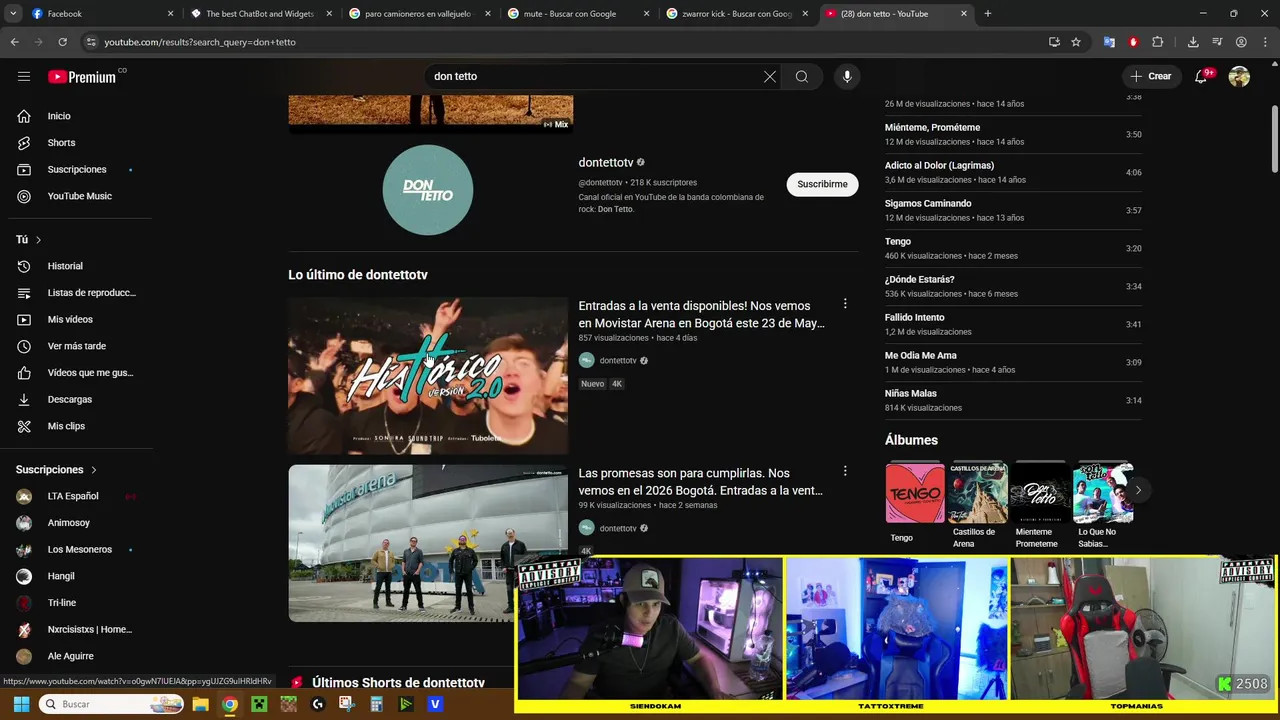Open the account avatar menu
This screenshot has height=720, width=1280.
point(1239,77)
